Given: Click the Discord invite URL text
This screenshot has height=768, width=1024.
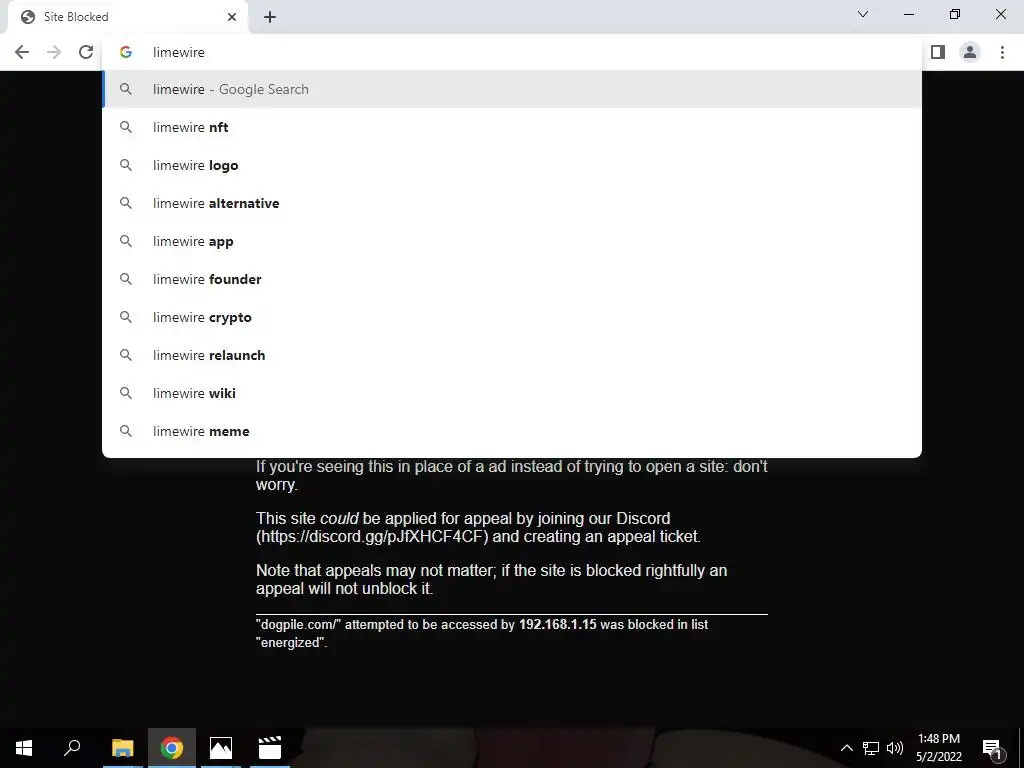Looking at the screenshot, I should [x=372, y=537].
